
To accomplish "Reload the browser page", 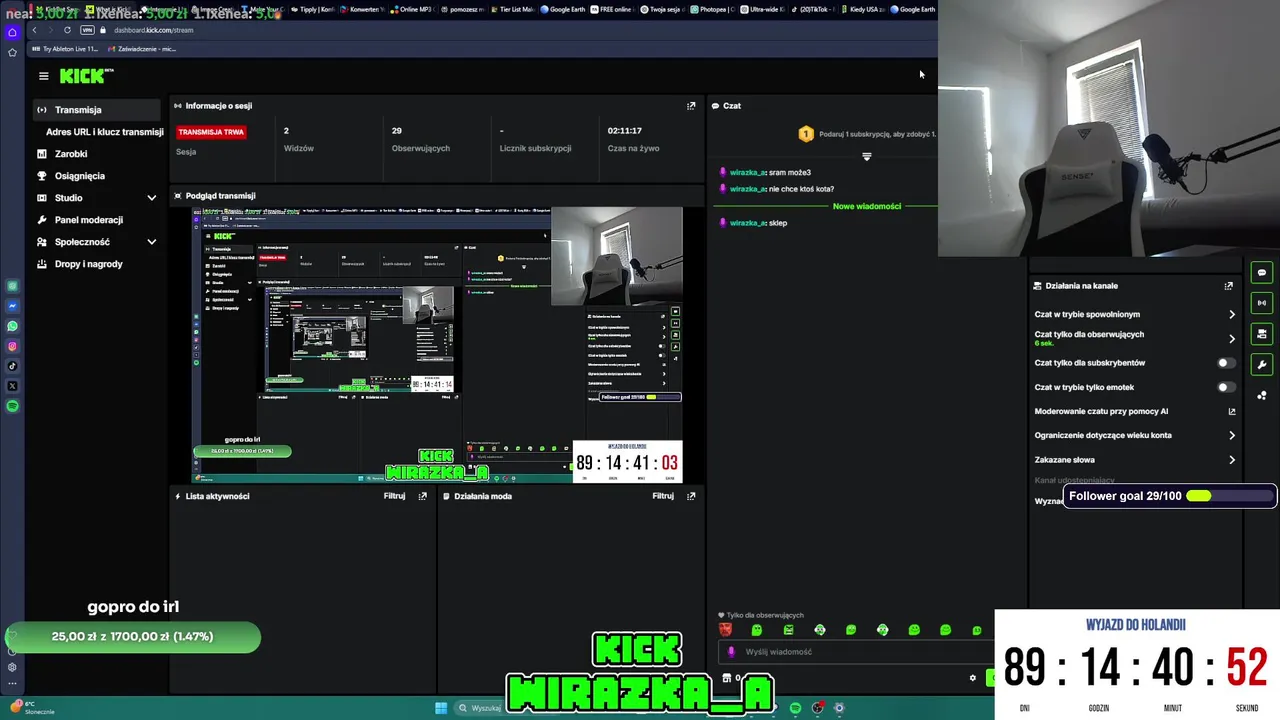I will 67,30.
